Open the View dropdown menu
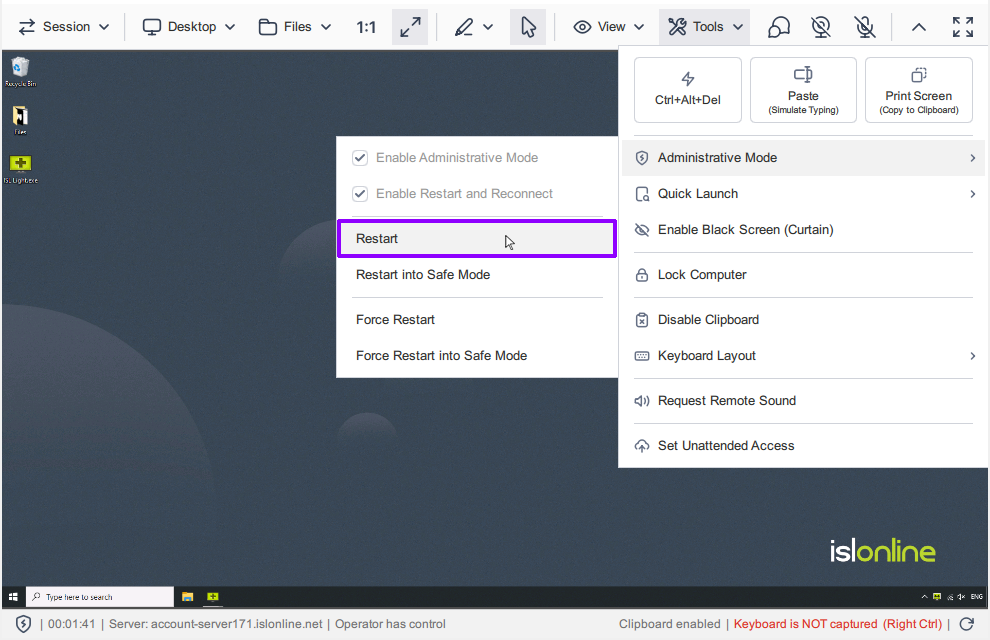Viewport: 990px width, 640px height. pos(609,27)
